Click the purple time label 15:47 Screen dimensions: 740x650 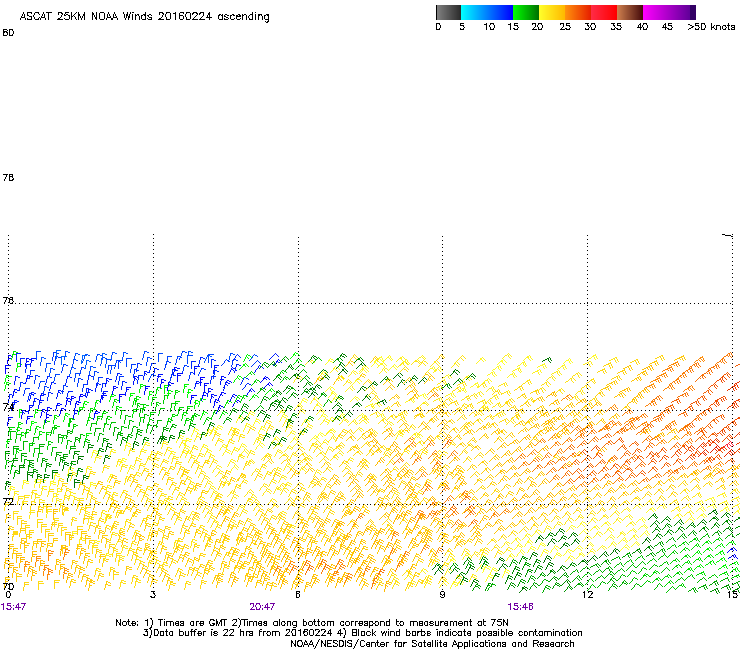tap(13, 607)
